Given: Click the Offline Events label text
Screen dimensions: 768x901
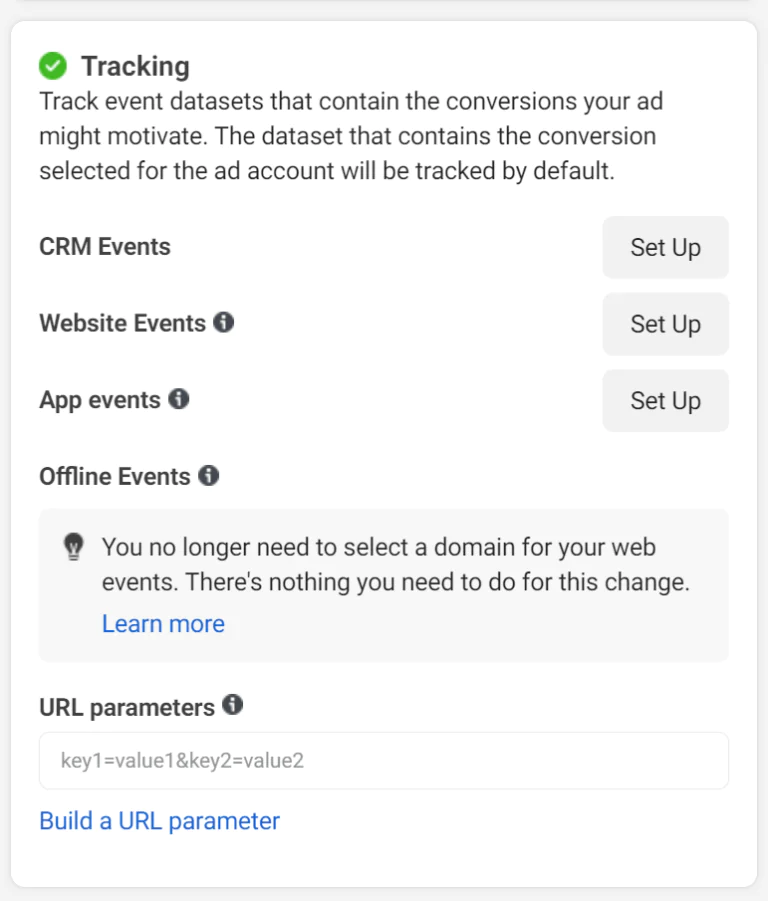Looking at the screenshot, I should click(x=115, y=476).
